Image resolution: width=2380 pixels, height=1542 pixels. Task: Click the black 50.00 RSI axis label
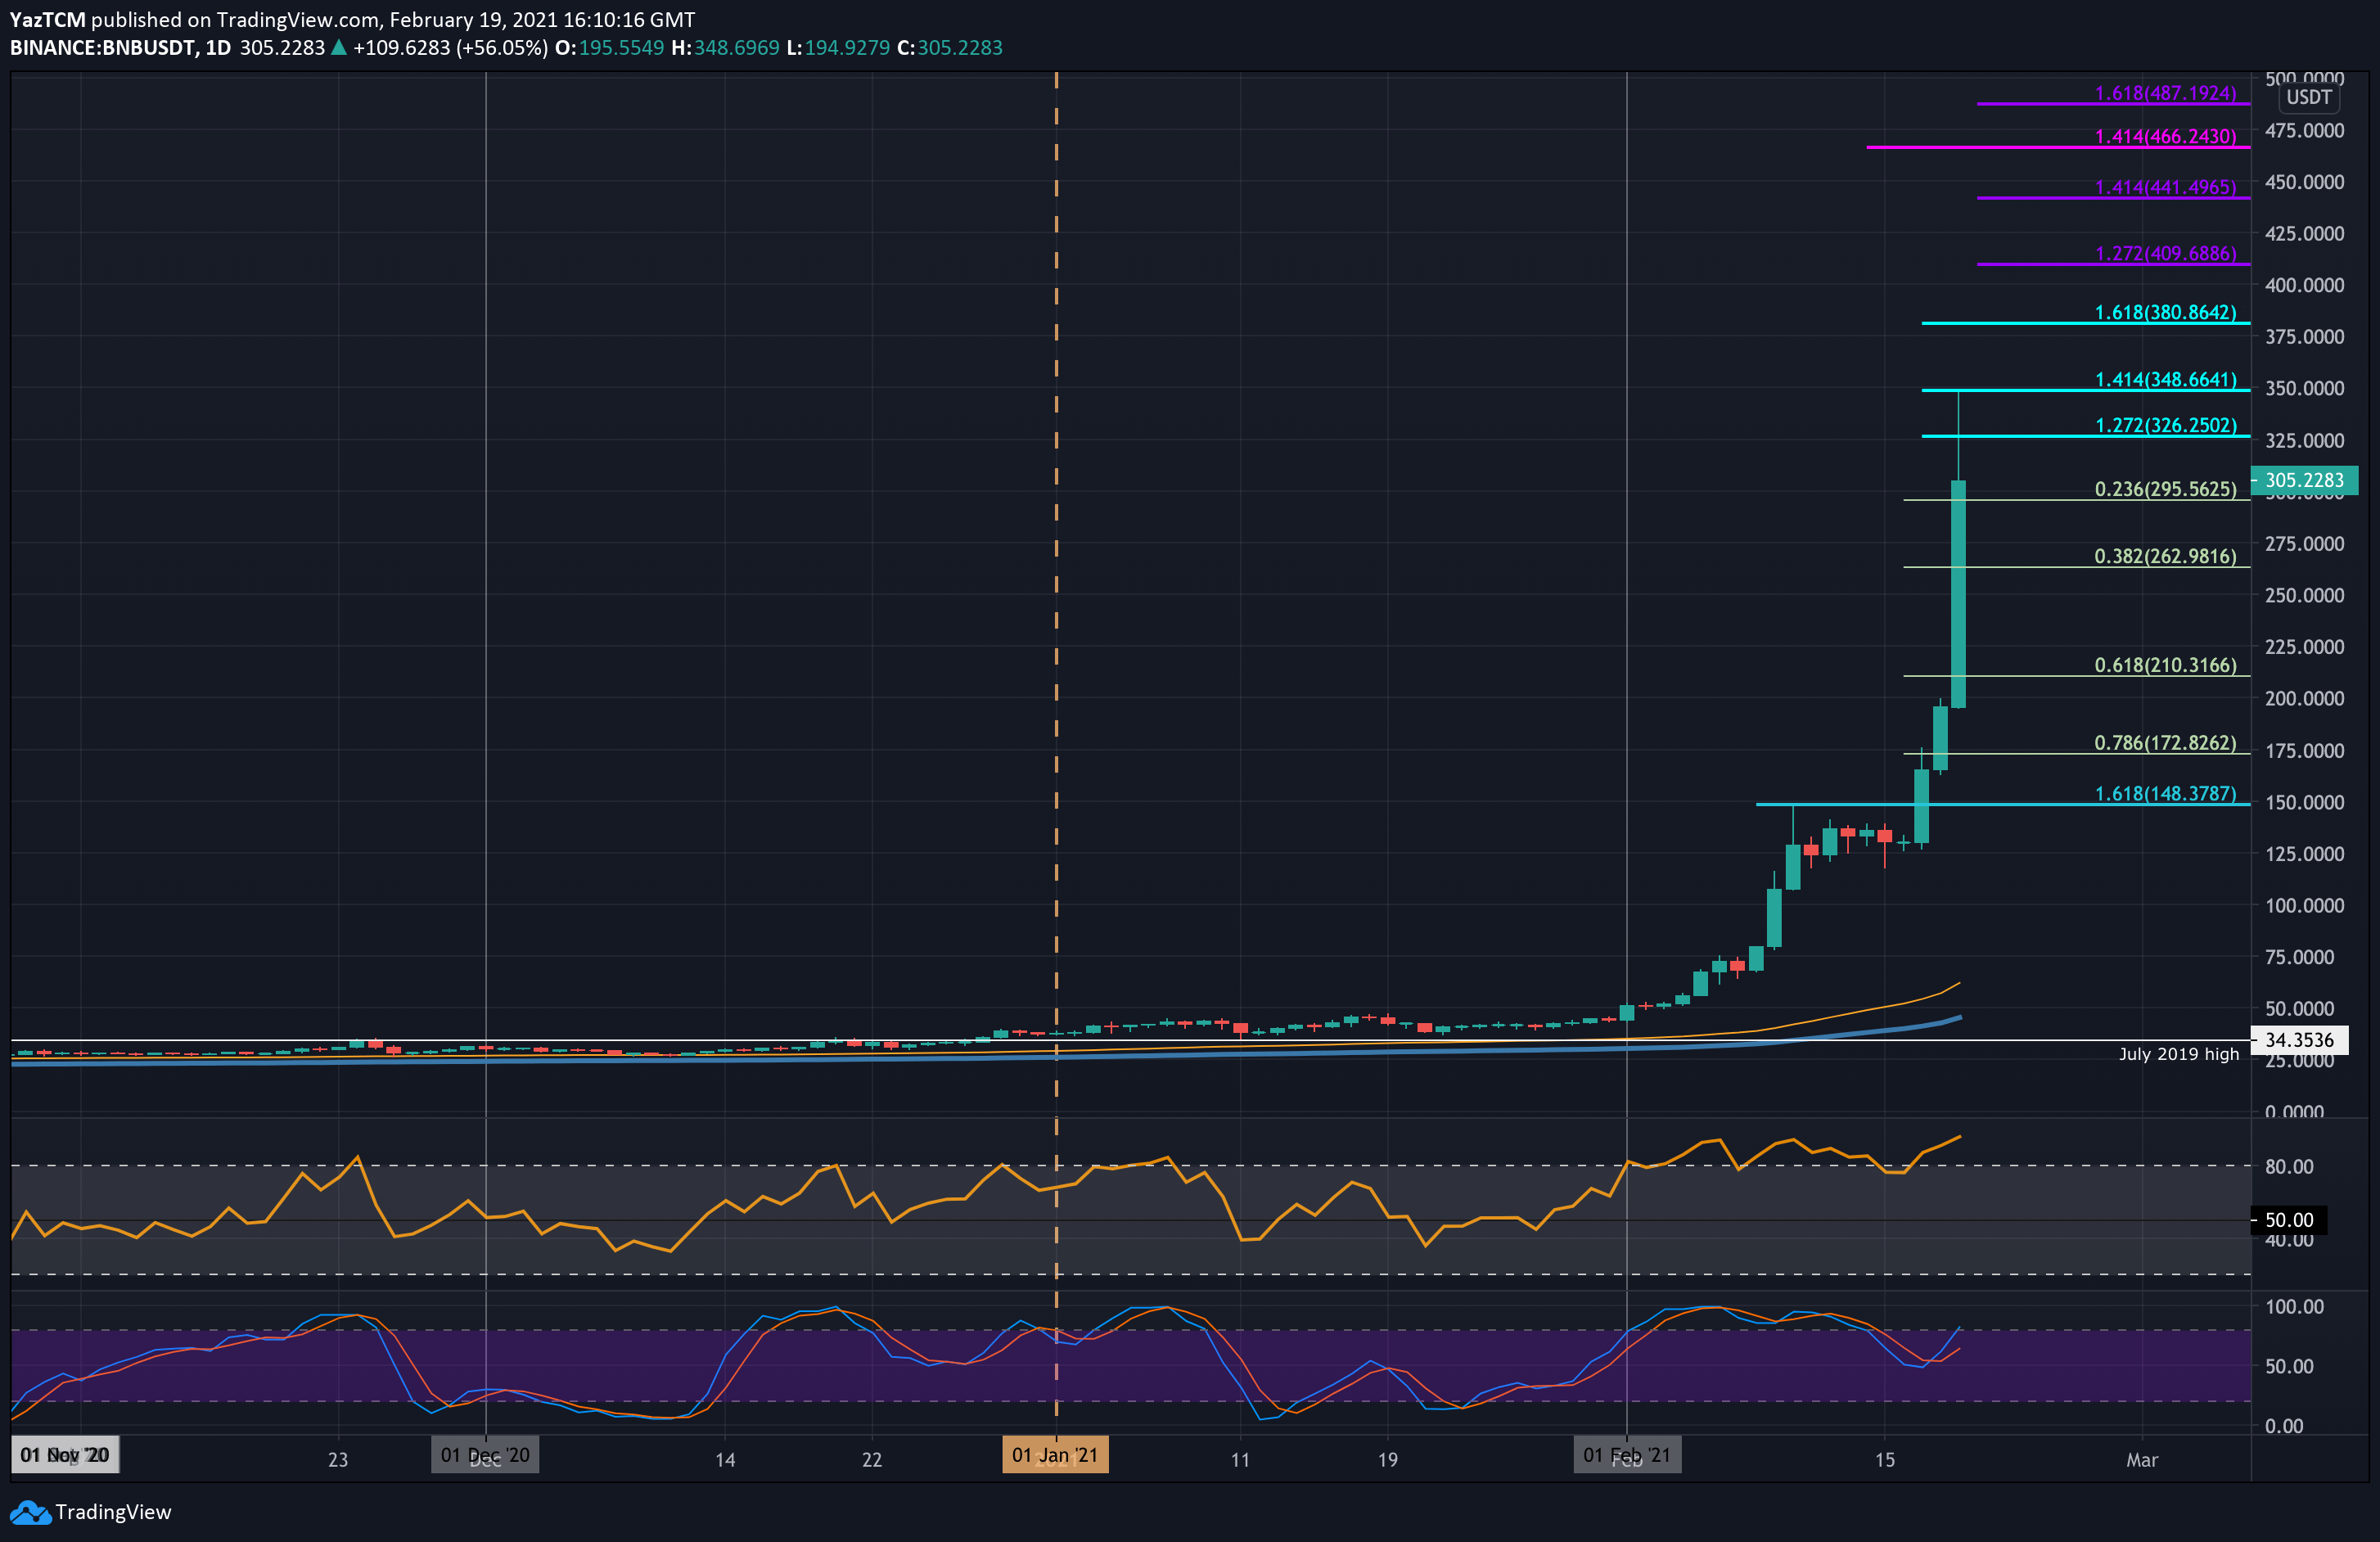coord(2289,1220)
